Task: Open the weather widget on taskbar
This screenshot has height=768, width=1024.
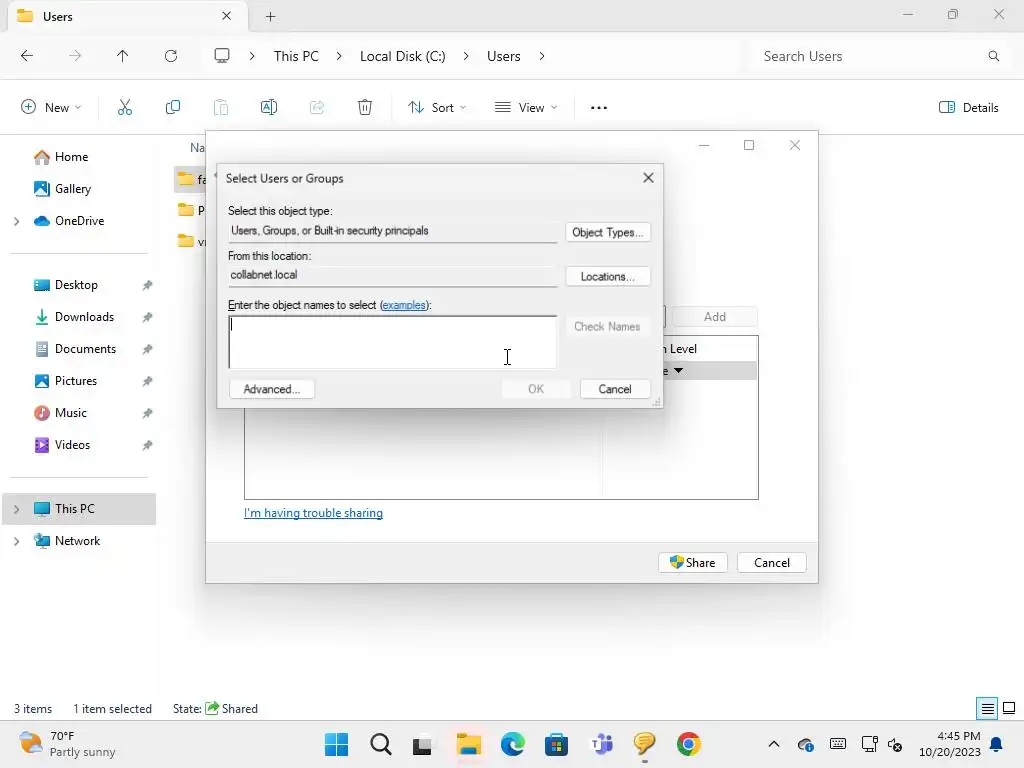Action: 67,744
